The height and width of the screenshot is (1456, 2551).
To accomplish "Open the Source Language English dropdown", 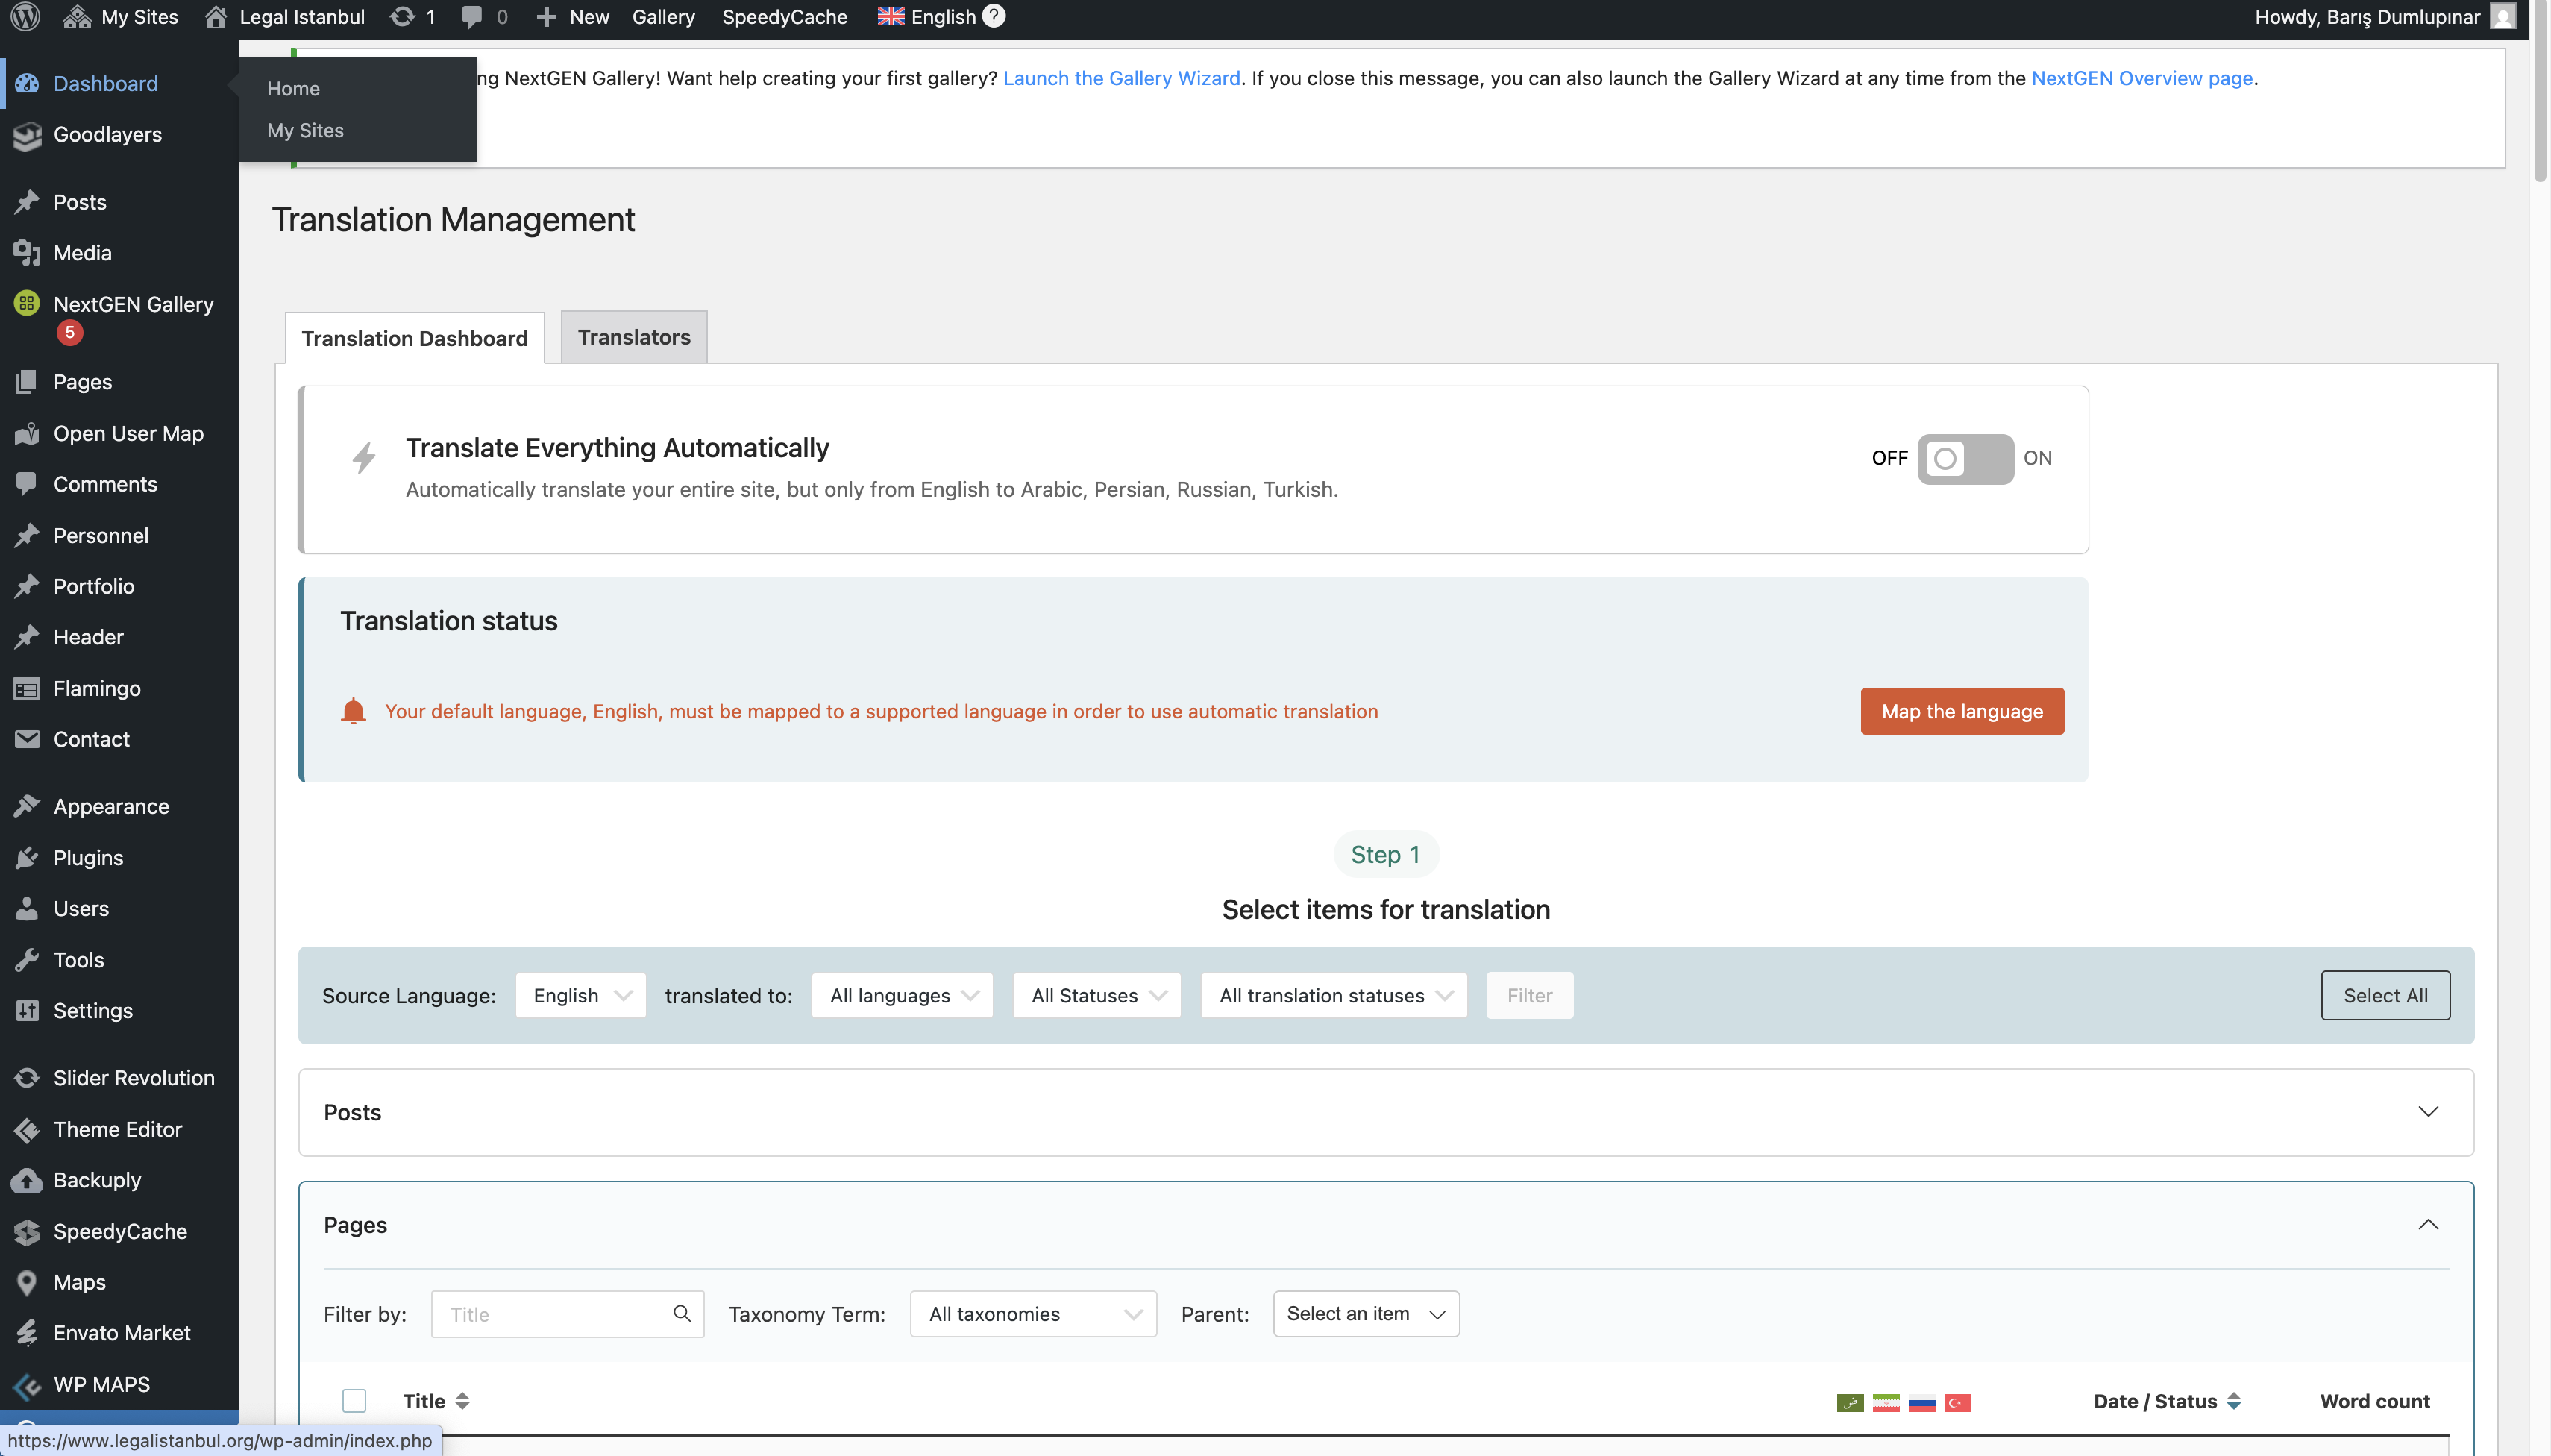I will click(581, 995).
